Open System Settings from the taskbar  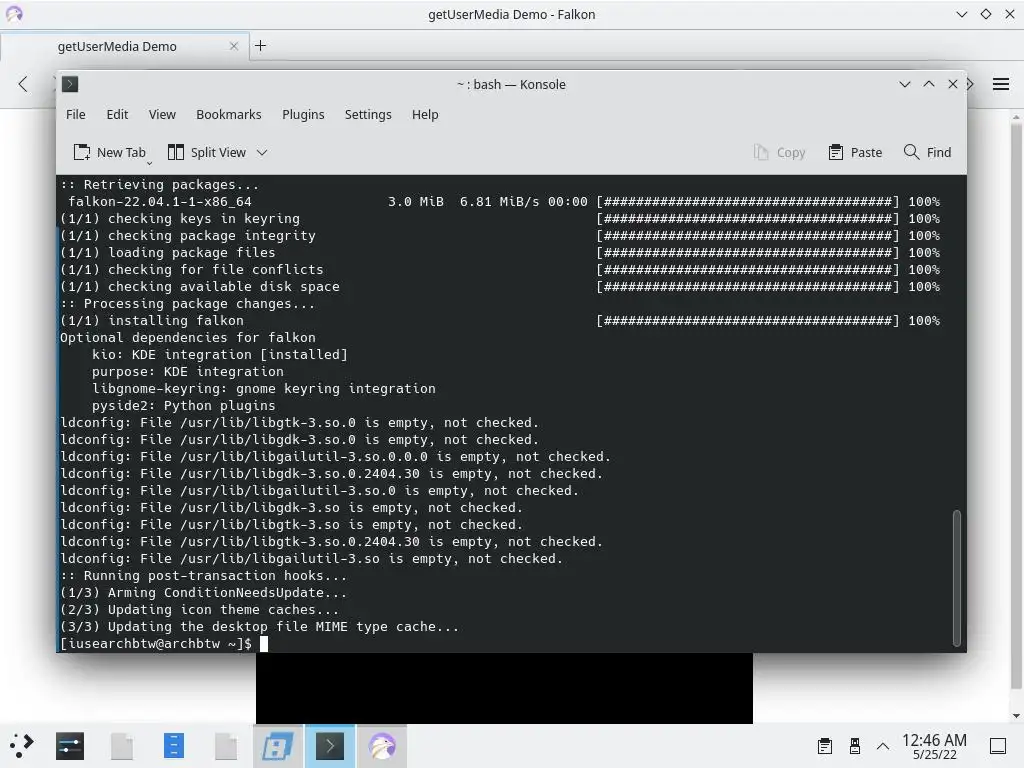pyautogui.click(x=70, y=746)
